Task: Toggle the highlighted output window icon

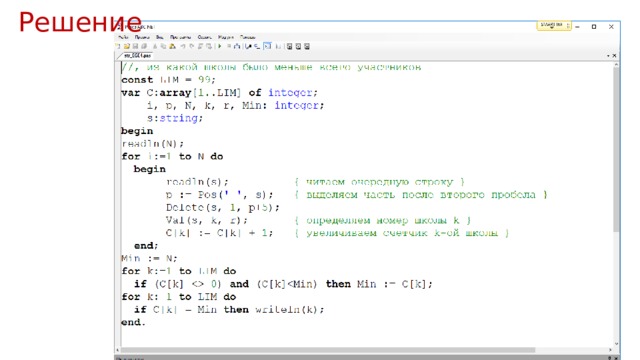Action: tap(267, 46)
